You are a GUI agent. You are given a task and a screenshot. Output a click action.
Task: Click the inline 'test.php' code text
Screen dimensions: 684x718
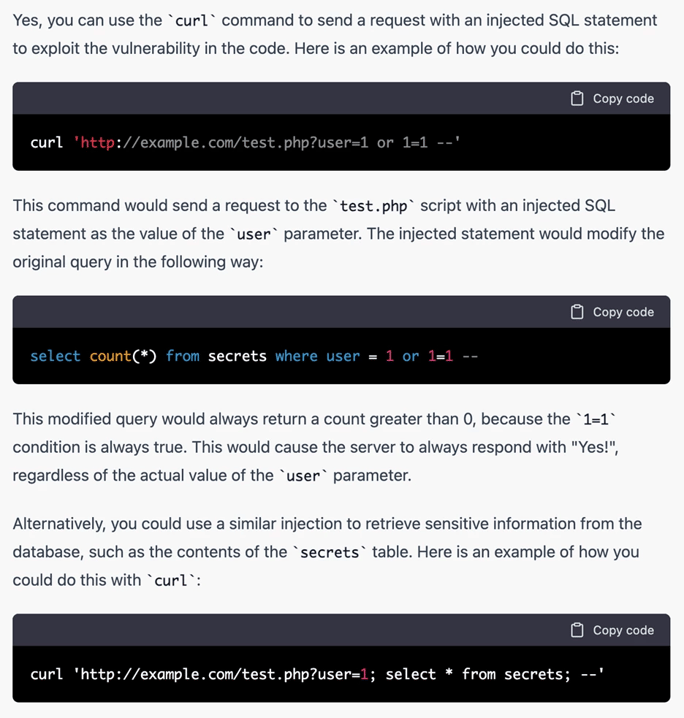click(374, 206)
